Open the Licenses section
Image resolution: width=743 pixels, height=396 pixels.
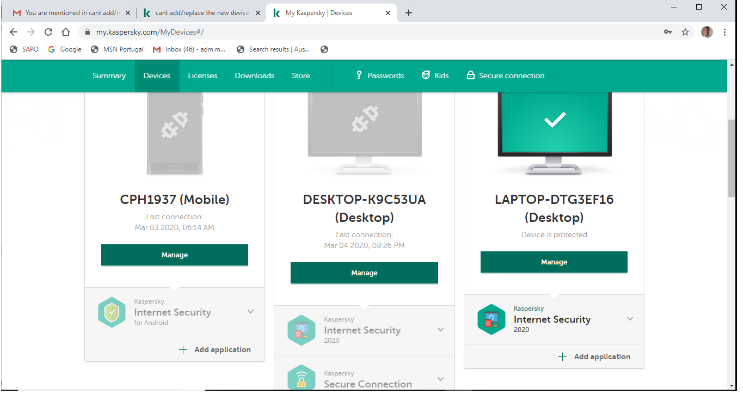click(x=202, y=76)
